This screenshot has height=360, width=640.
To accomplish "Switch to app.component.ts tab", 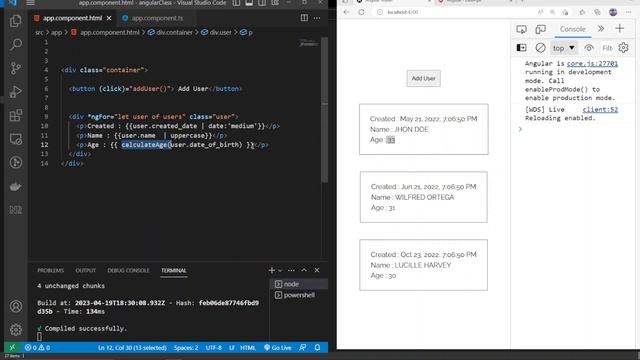I will 157,18.
